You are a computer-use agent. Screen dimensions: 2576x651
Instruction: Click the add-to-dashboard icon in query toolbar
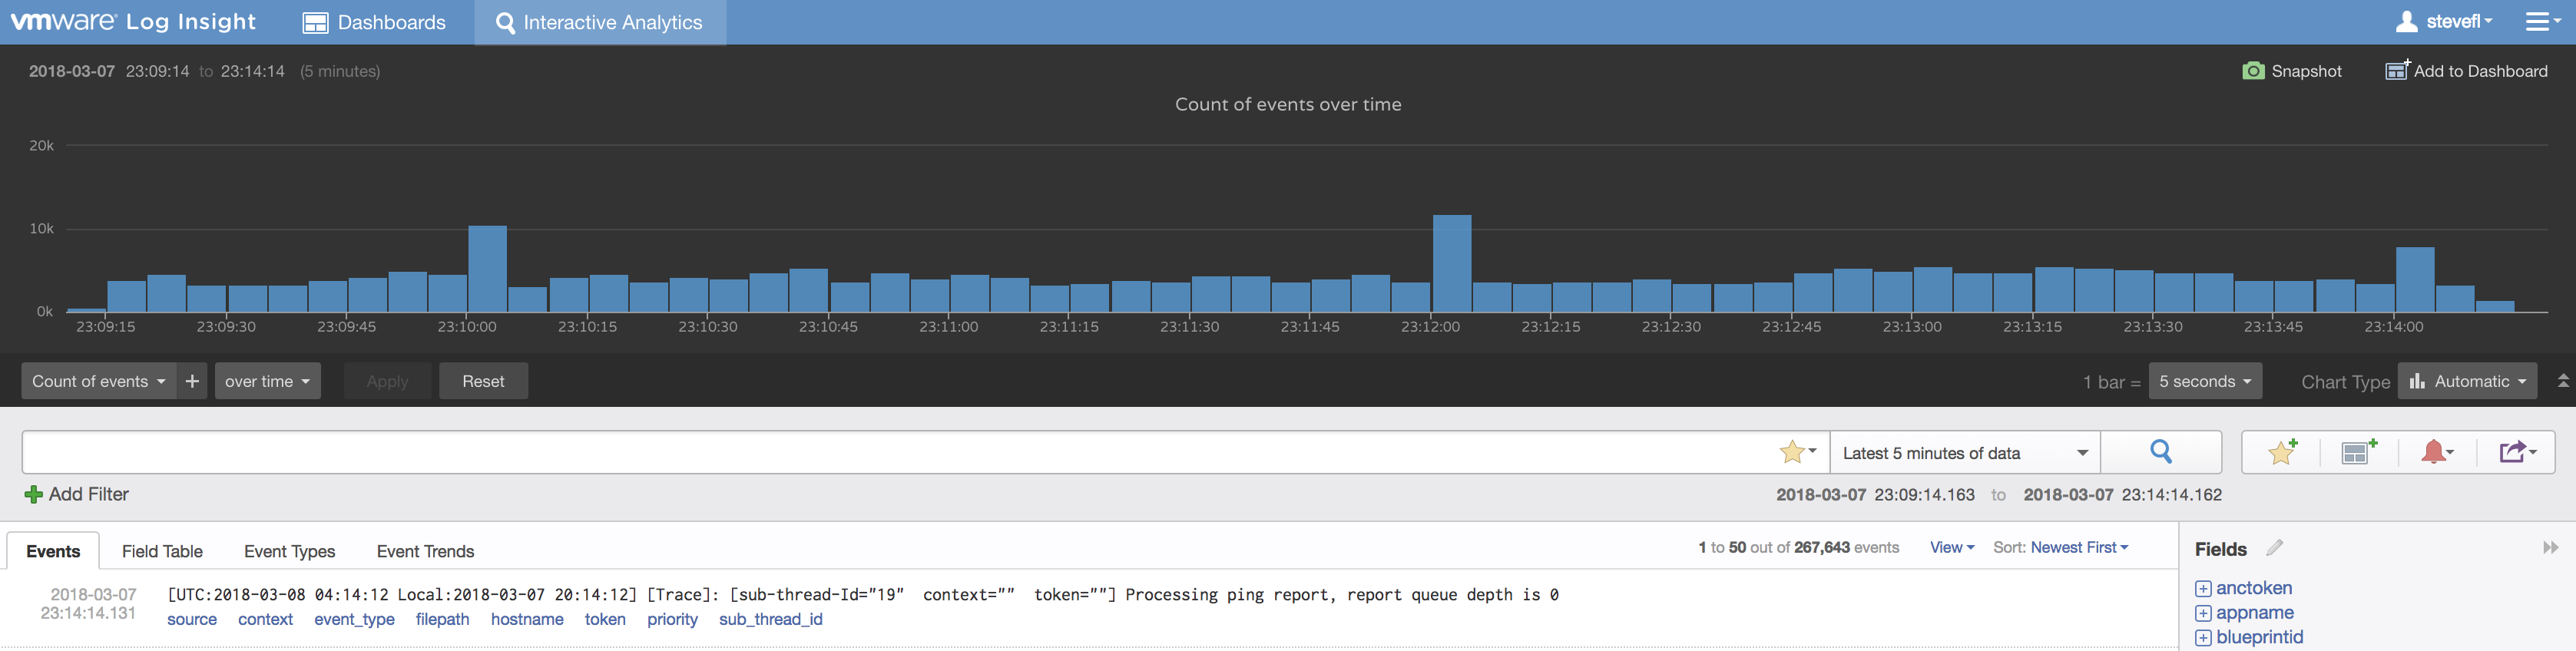pos(2358,453)
